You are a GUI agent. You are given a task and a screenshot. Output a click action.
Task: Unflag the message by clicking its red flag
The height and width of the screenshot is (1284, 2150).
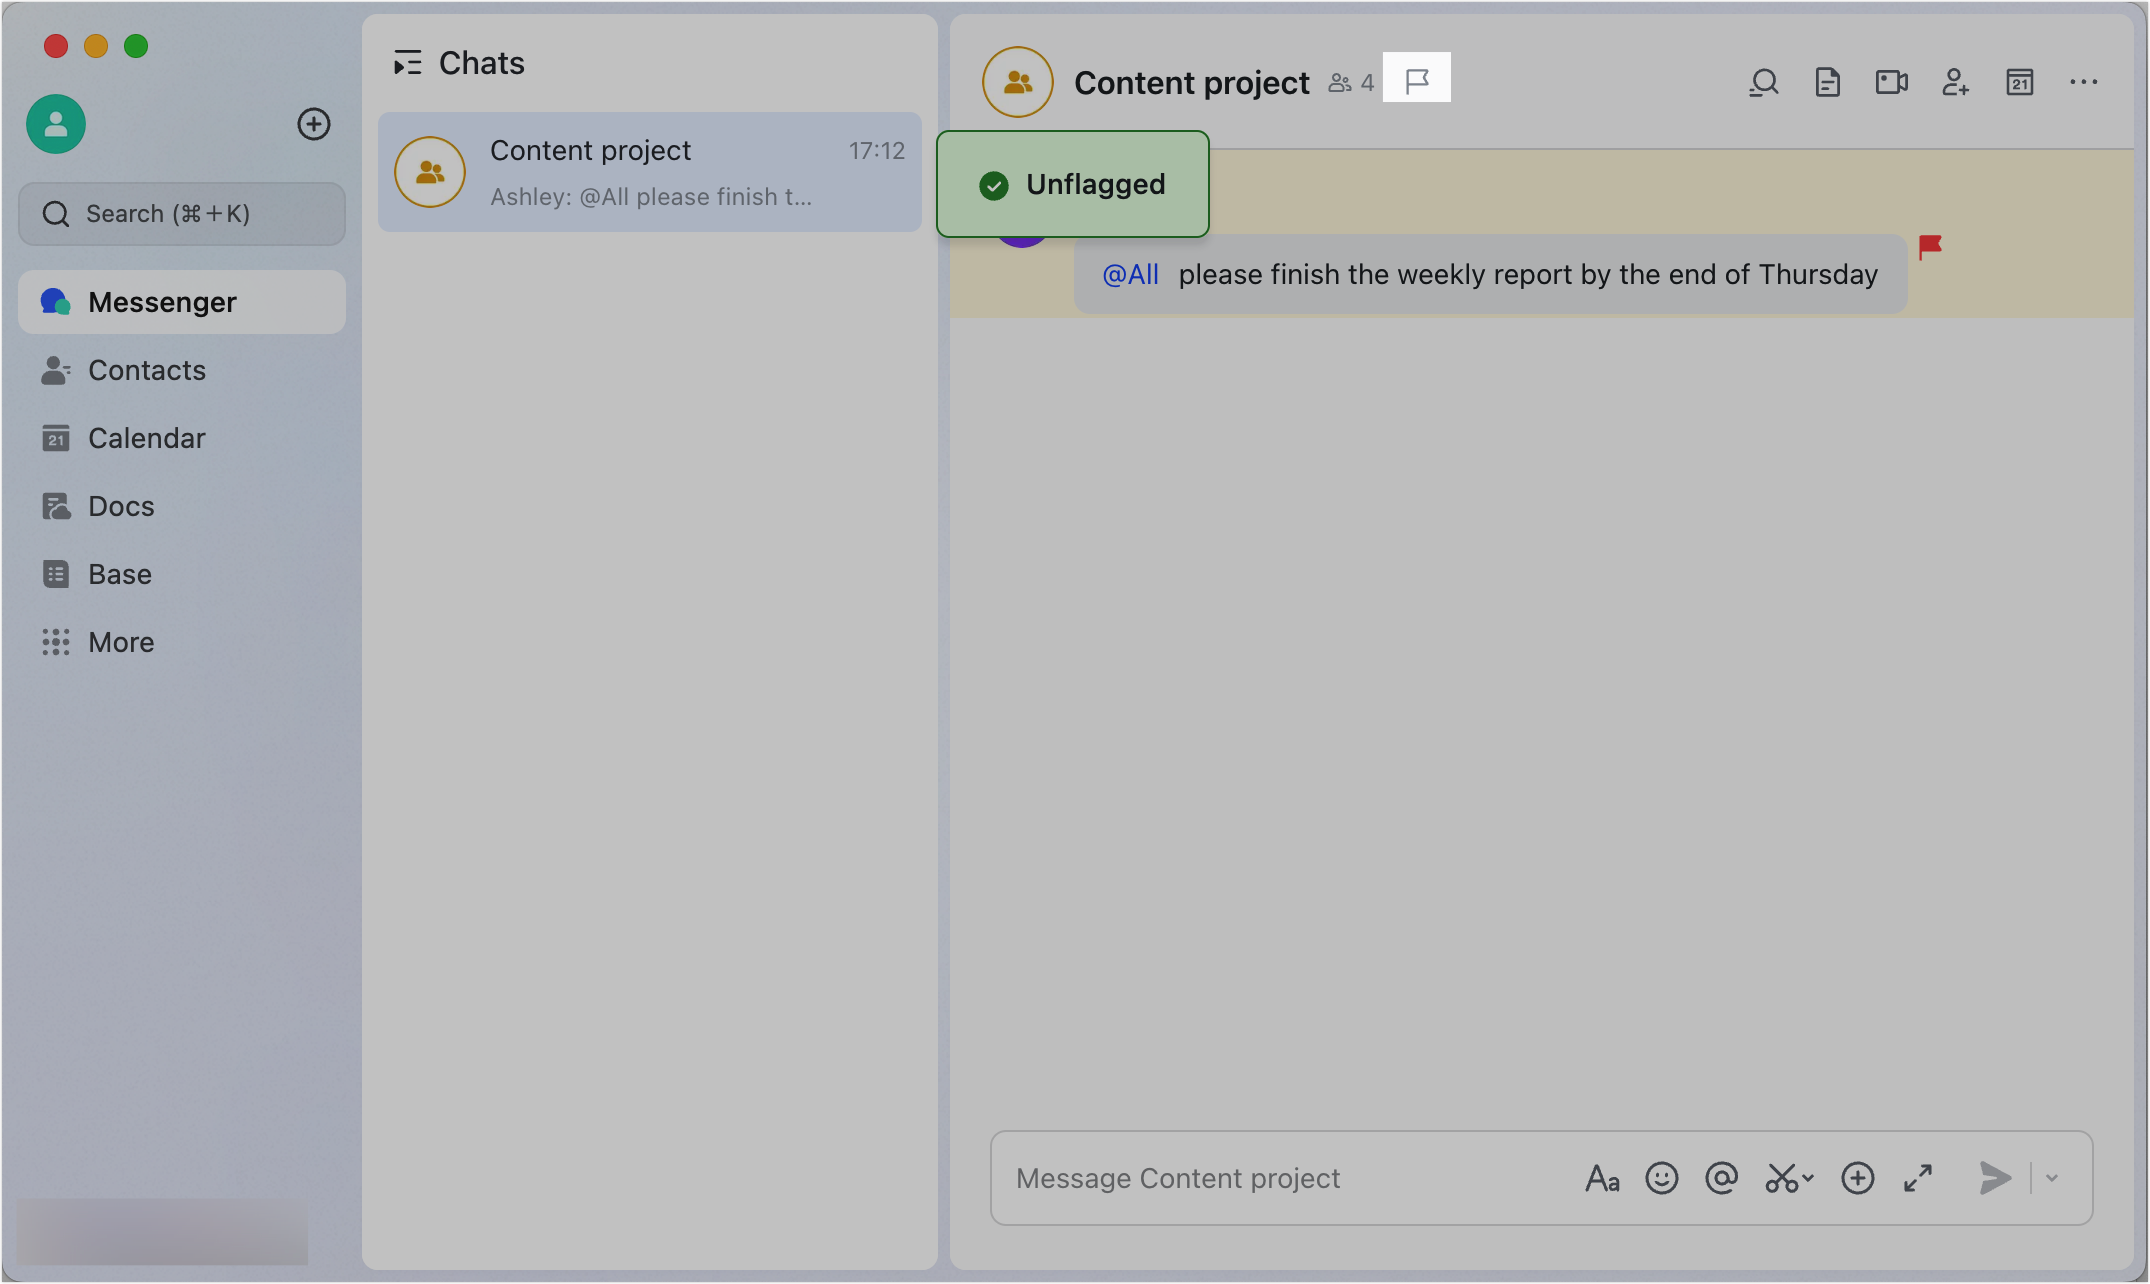pyautogui.click(x=1931, y=246)
